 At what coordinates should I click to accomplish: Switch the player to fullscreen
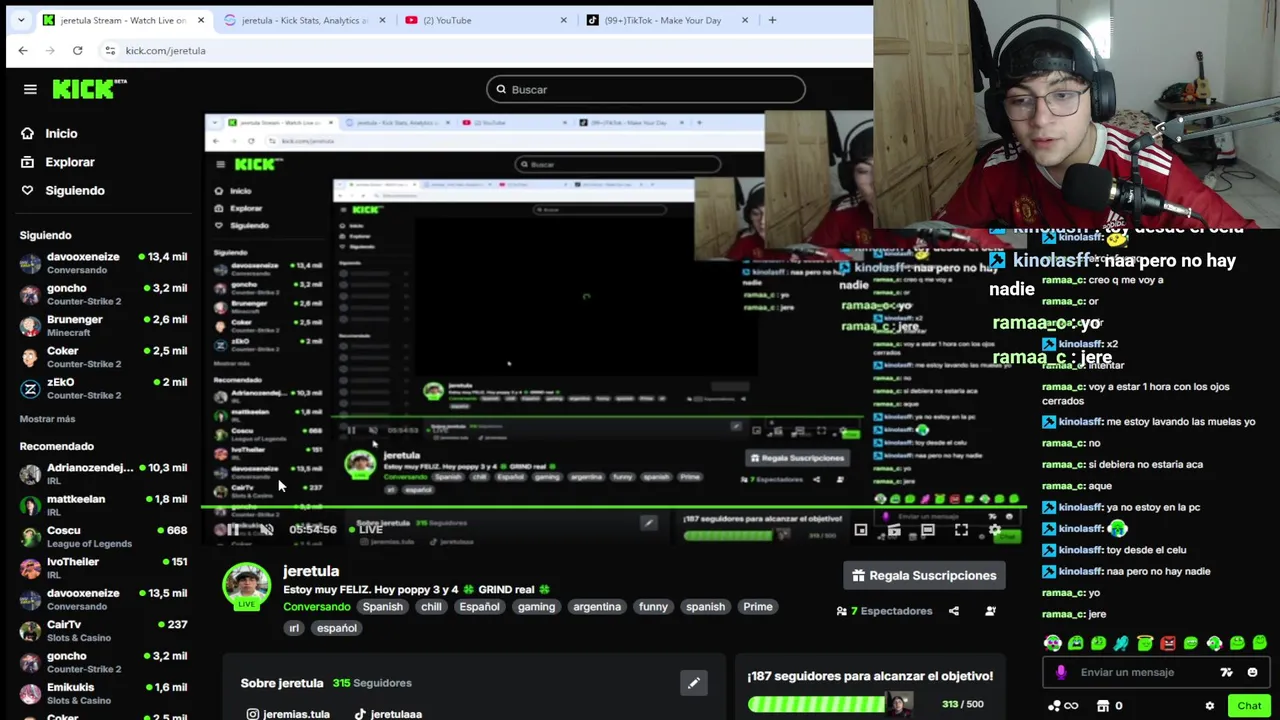[x=961, y=530]
